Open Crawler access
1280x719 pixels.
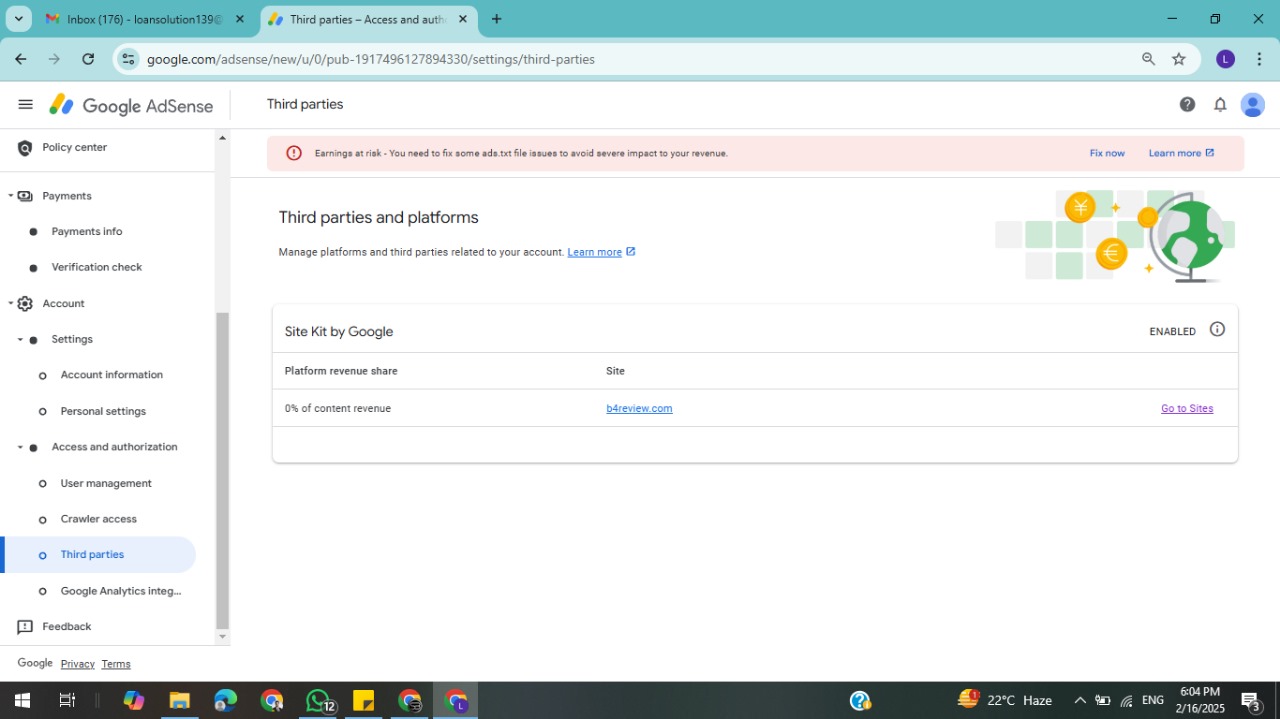coord(98,519)
